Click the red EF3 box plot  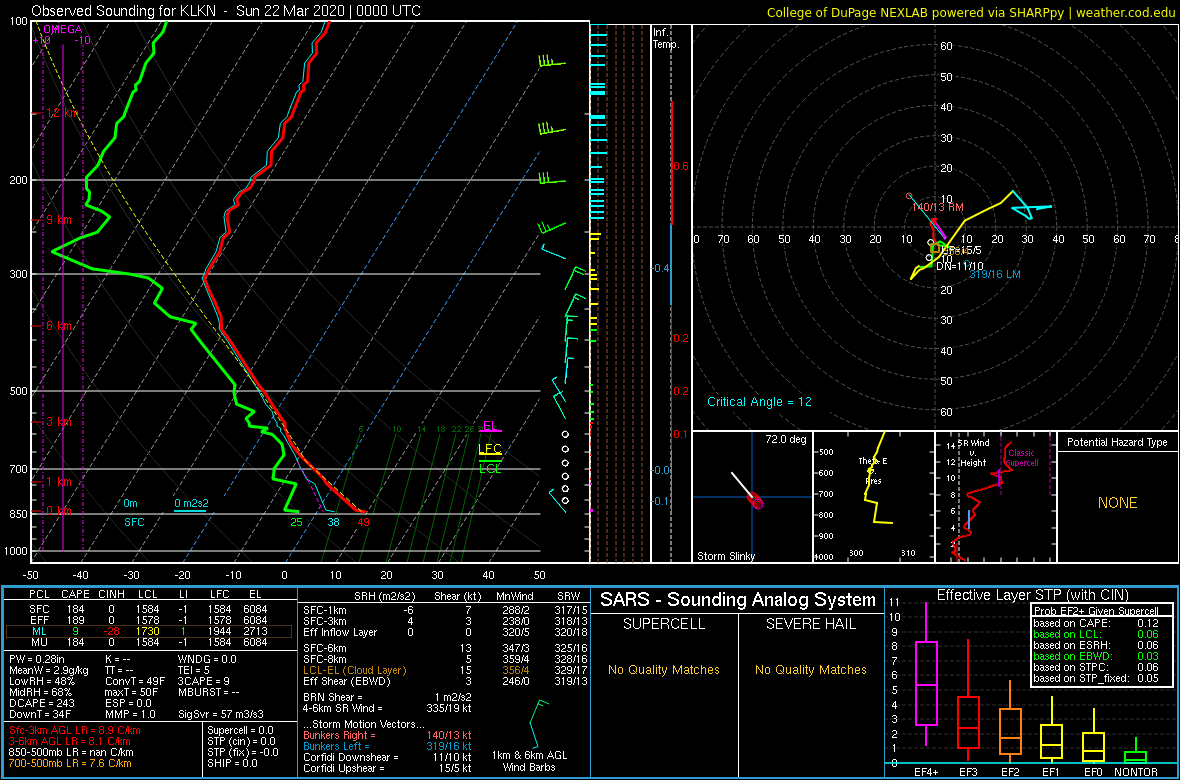[x=969, y=723]
